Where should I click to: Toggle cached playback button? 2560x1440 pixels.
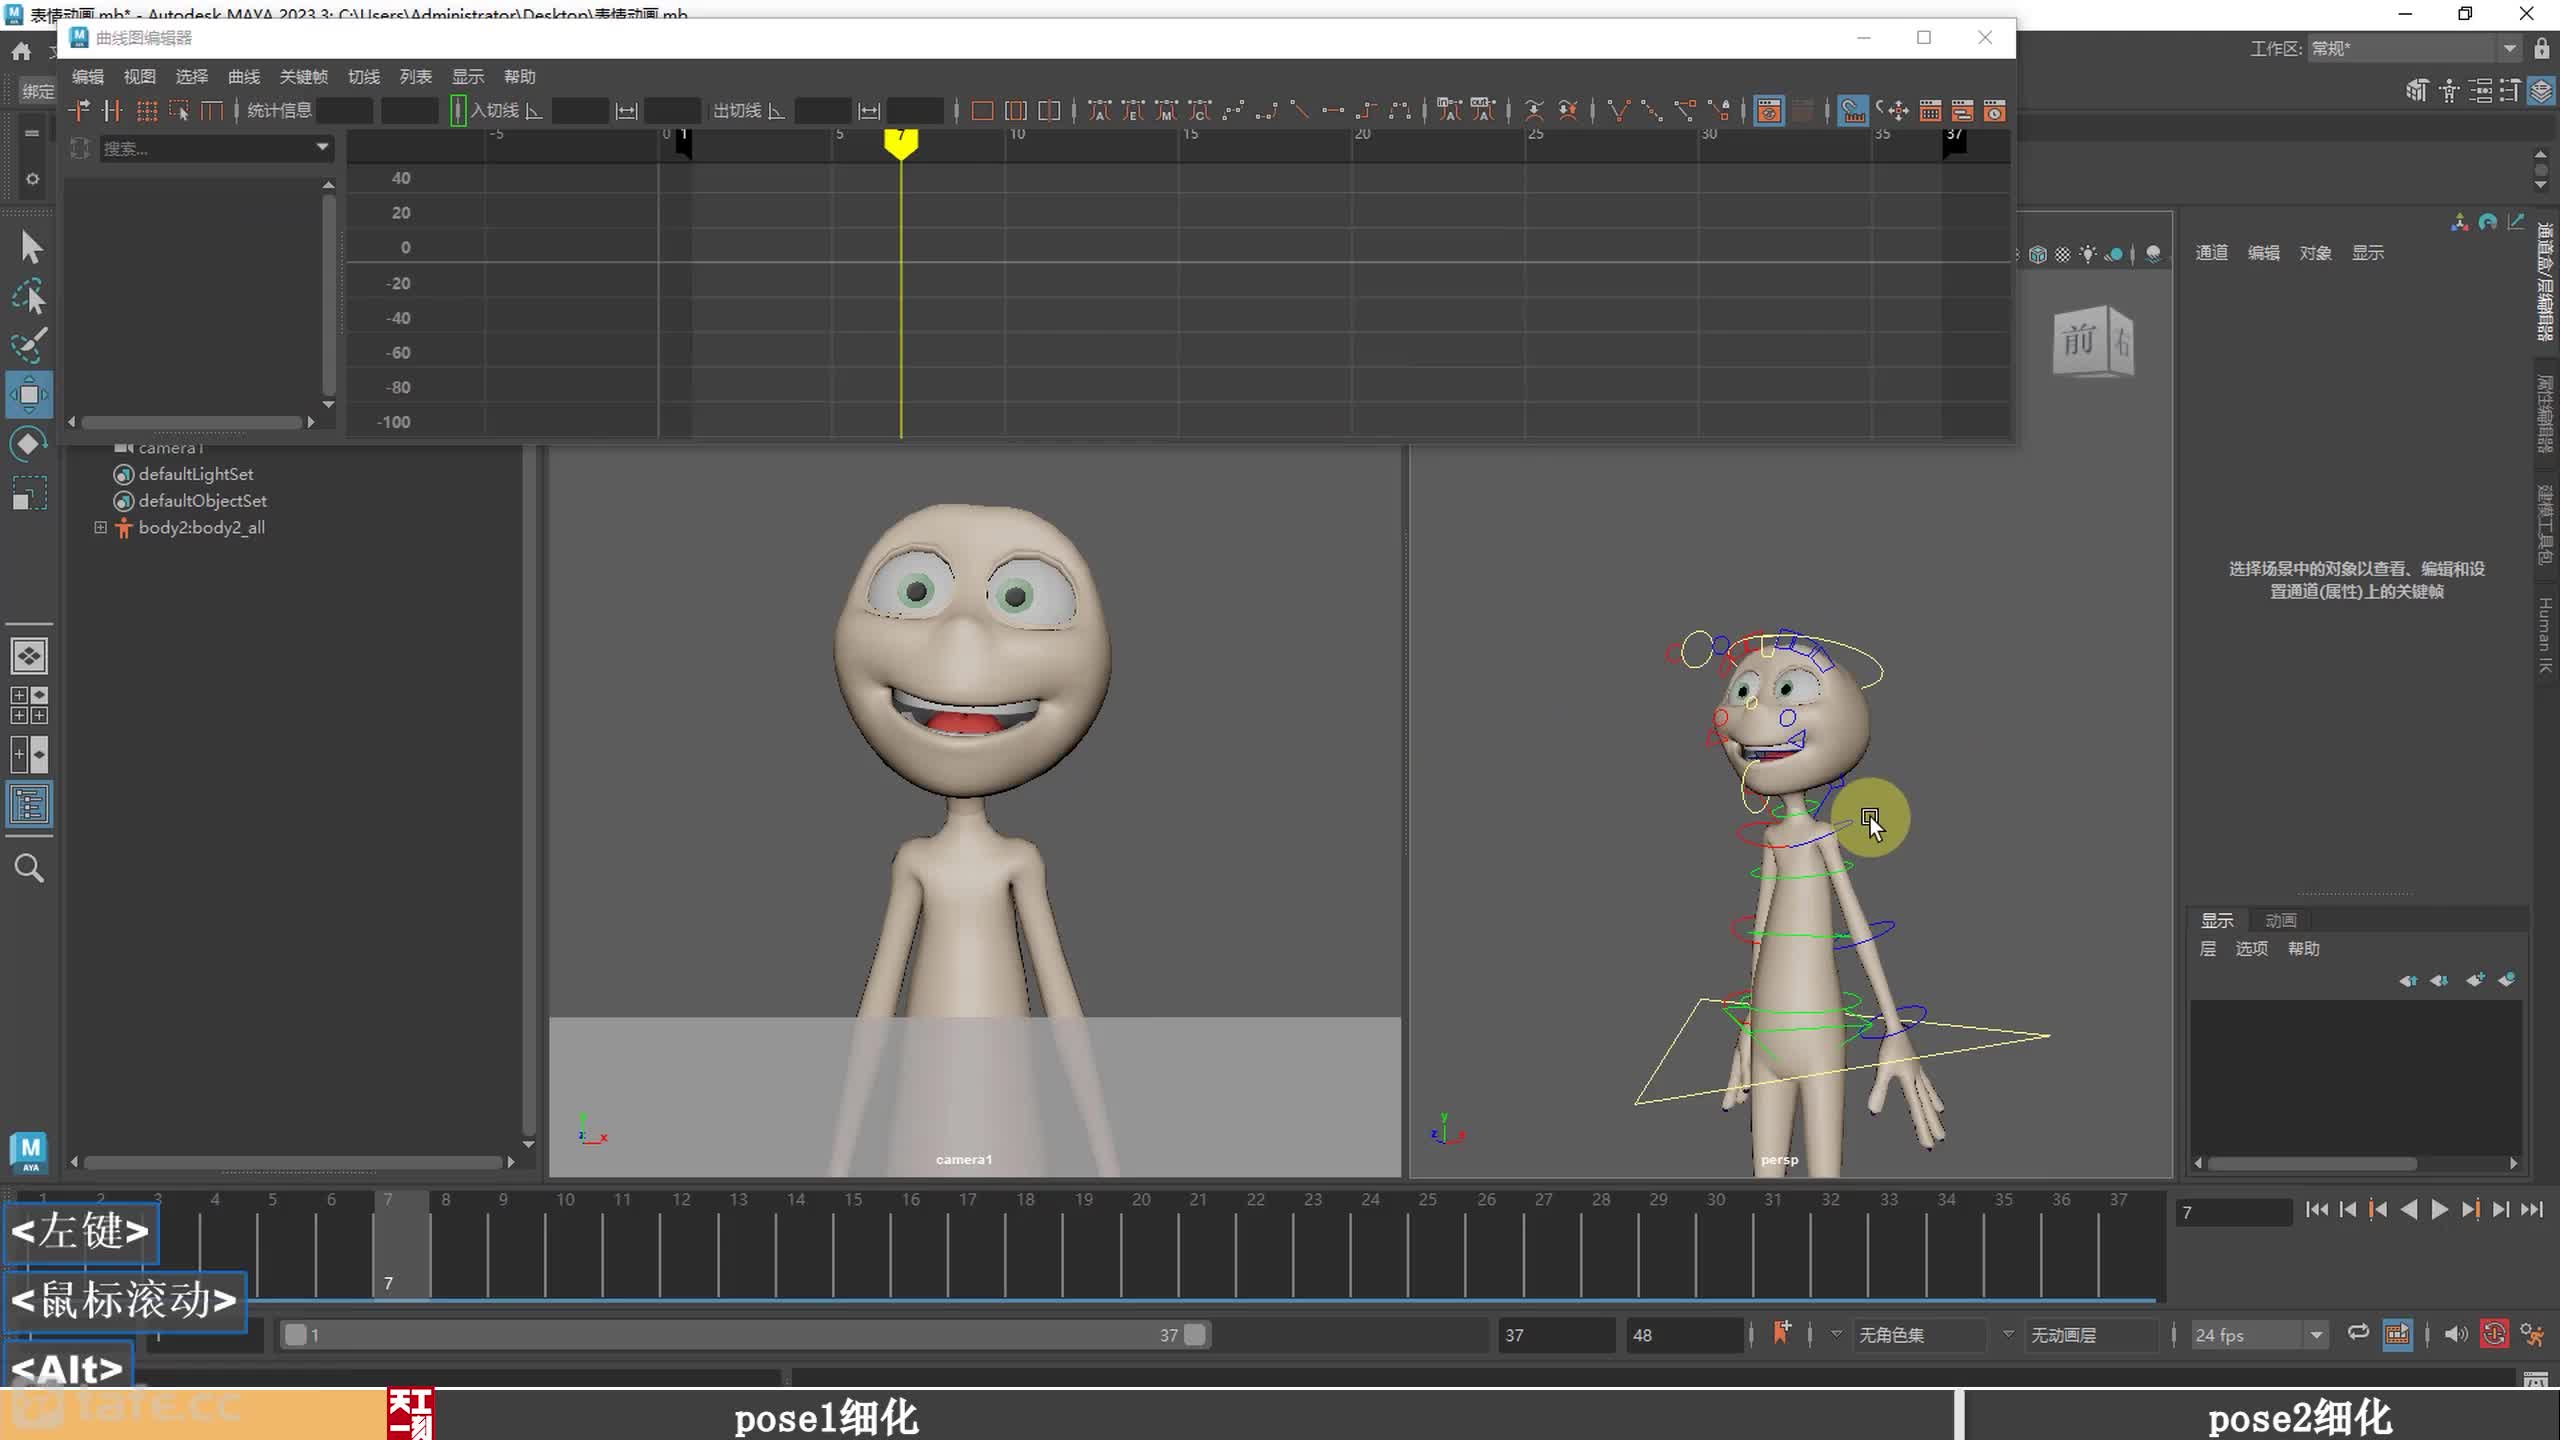pos(2397,1333)
